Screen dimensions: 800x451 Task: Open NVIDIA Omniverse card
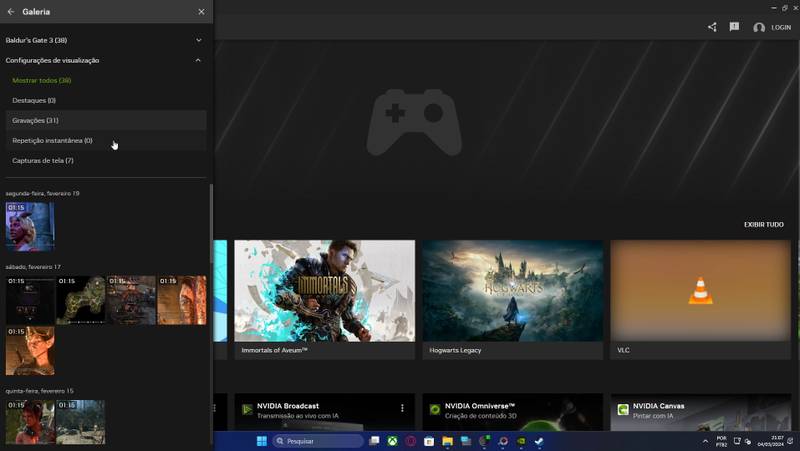coord(513,412)
